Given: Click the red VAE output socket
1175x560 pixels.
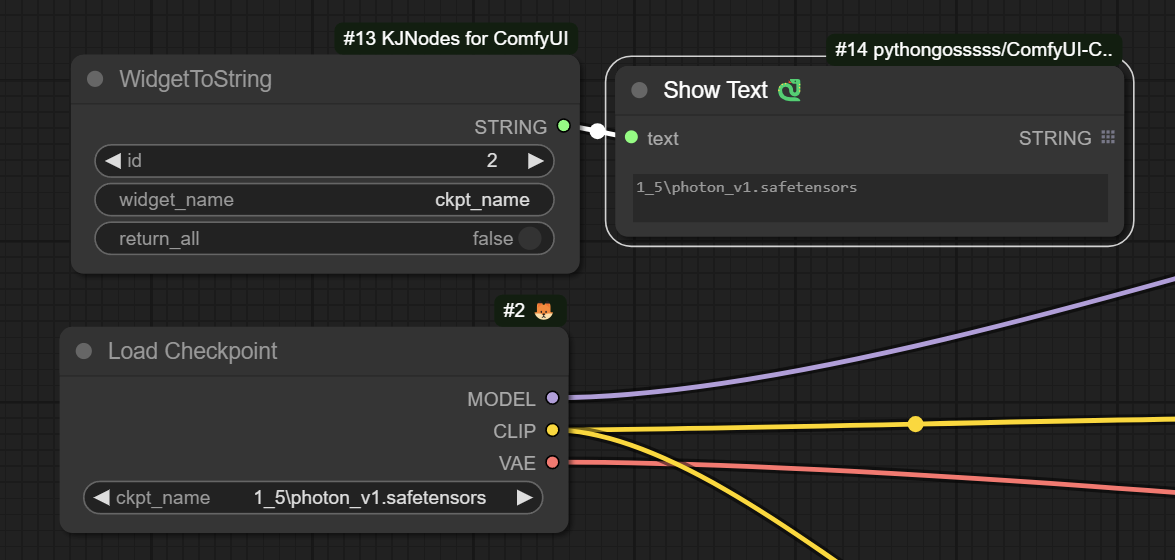Looking at the screenshot, I should click(x=552, y=463).
